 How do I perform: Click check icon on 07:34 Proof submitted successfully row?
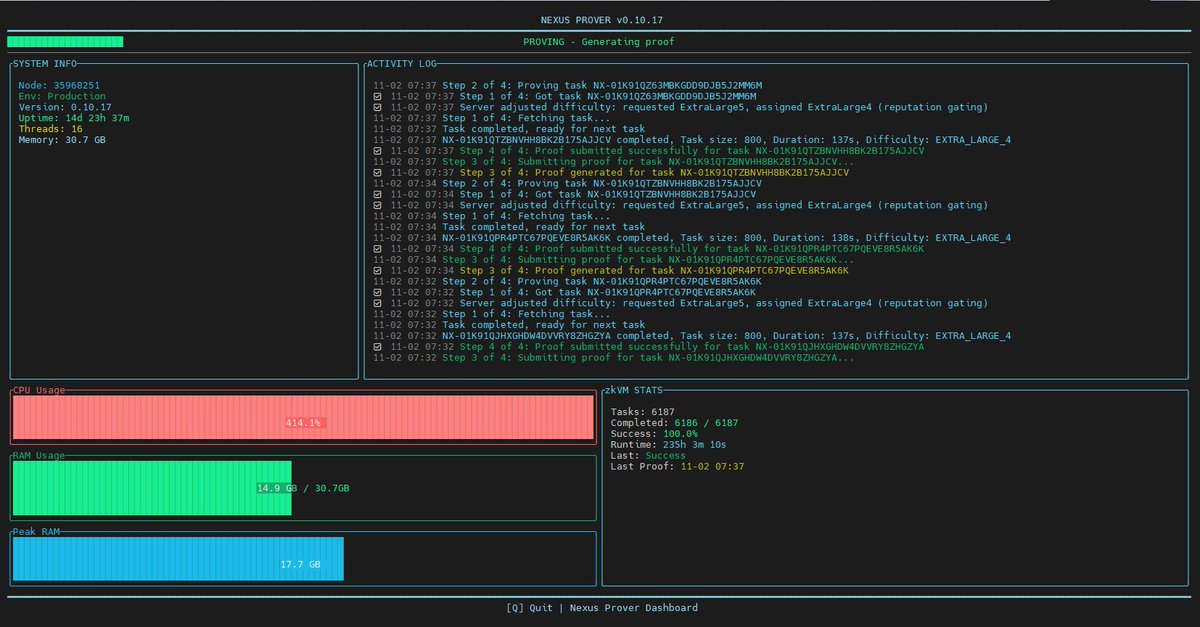(x=377, y=248)
